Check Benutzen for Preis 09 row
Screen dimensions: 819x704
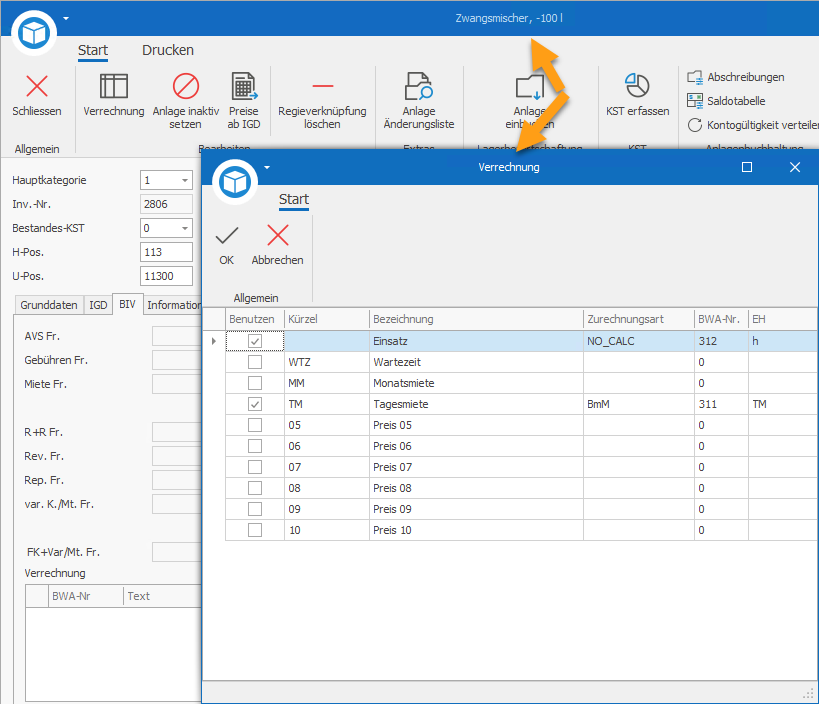[x=255, y=509]
